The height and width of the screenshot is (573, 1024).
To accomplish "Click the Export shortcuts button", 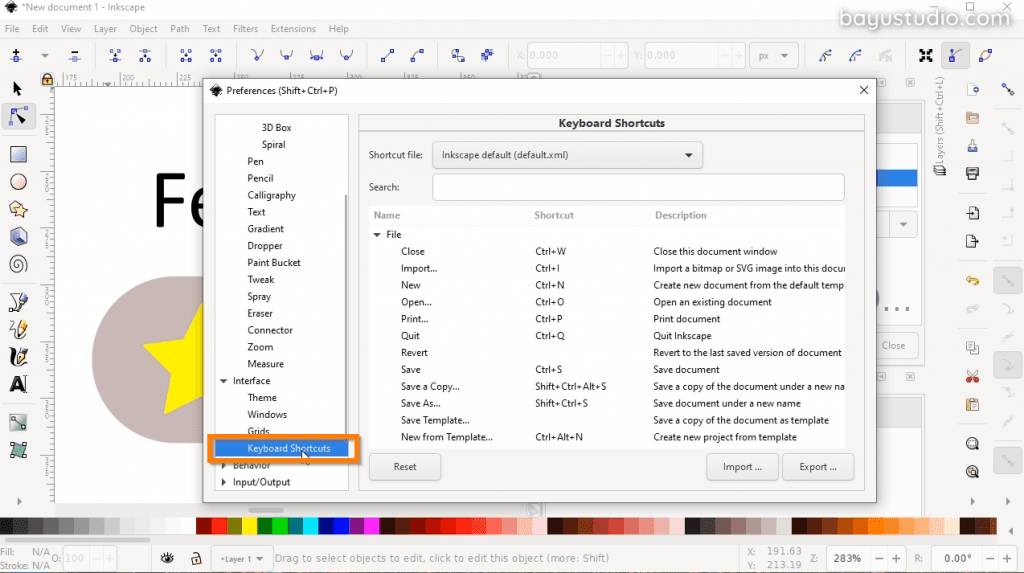I will (818, 467).
